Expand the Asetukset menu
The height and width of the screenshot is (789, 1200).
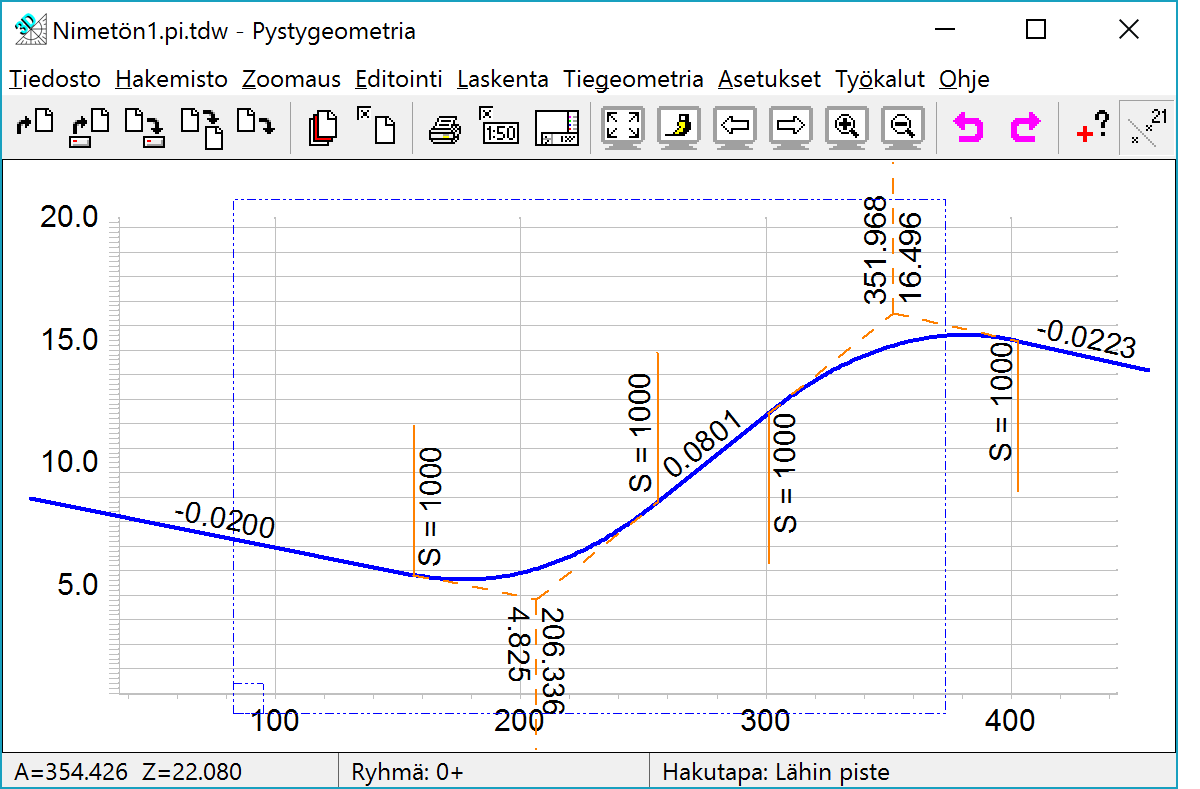[769, 80]
